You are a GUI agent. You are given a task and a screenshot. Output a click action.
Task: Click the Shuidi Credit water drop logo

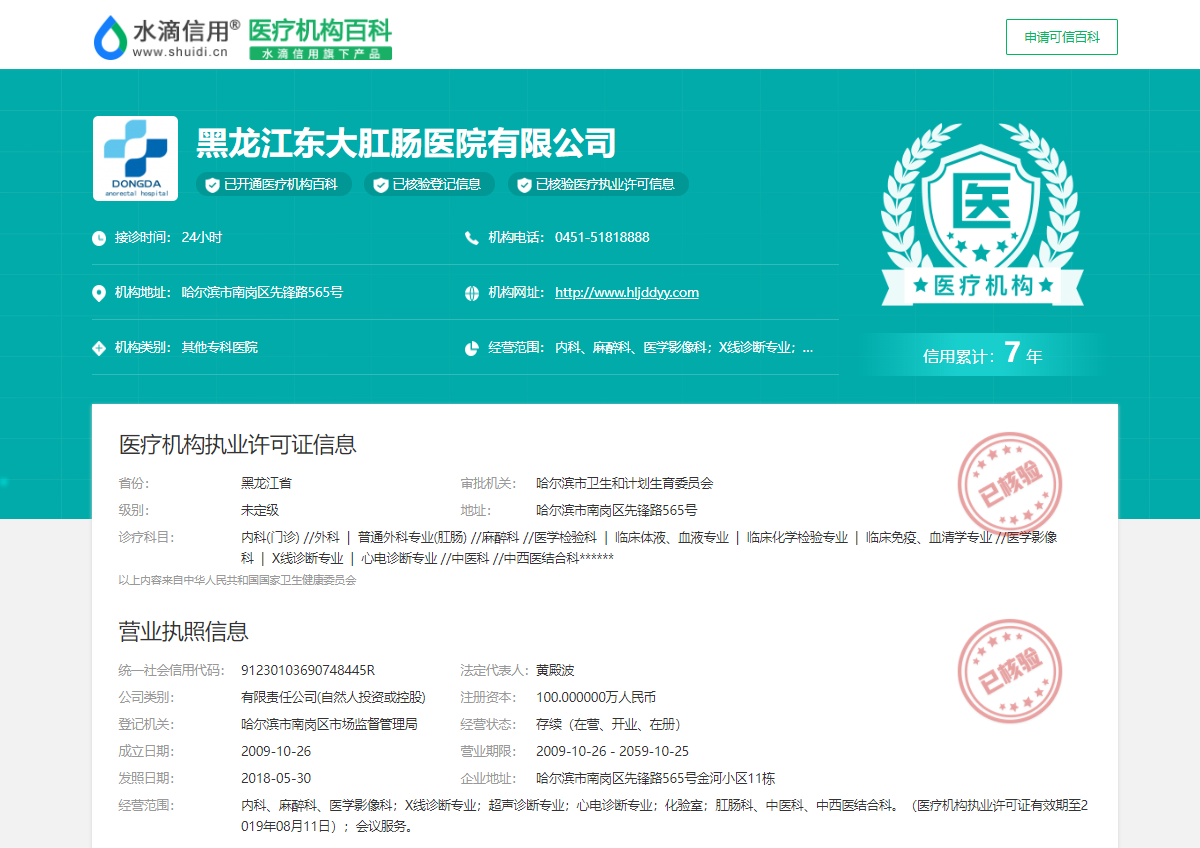pyautogui.click(x=109, y=38)
